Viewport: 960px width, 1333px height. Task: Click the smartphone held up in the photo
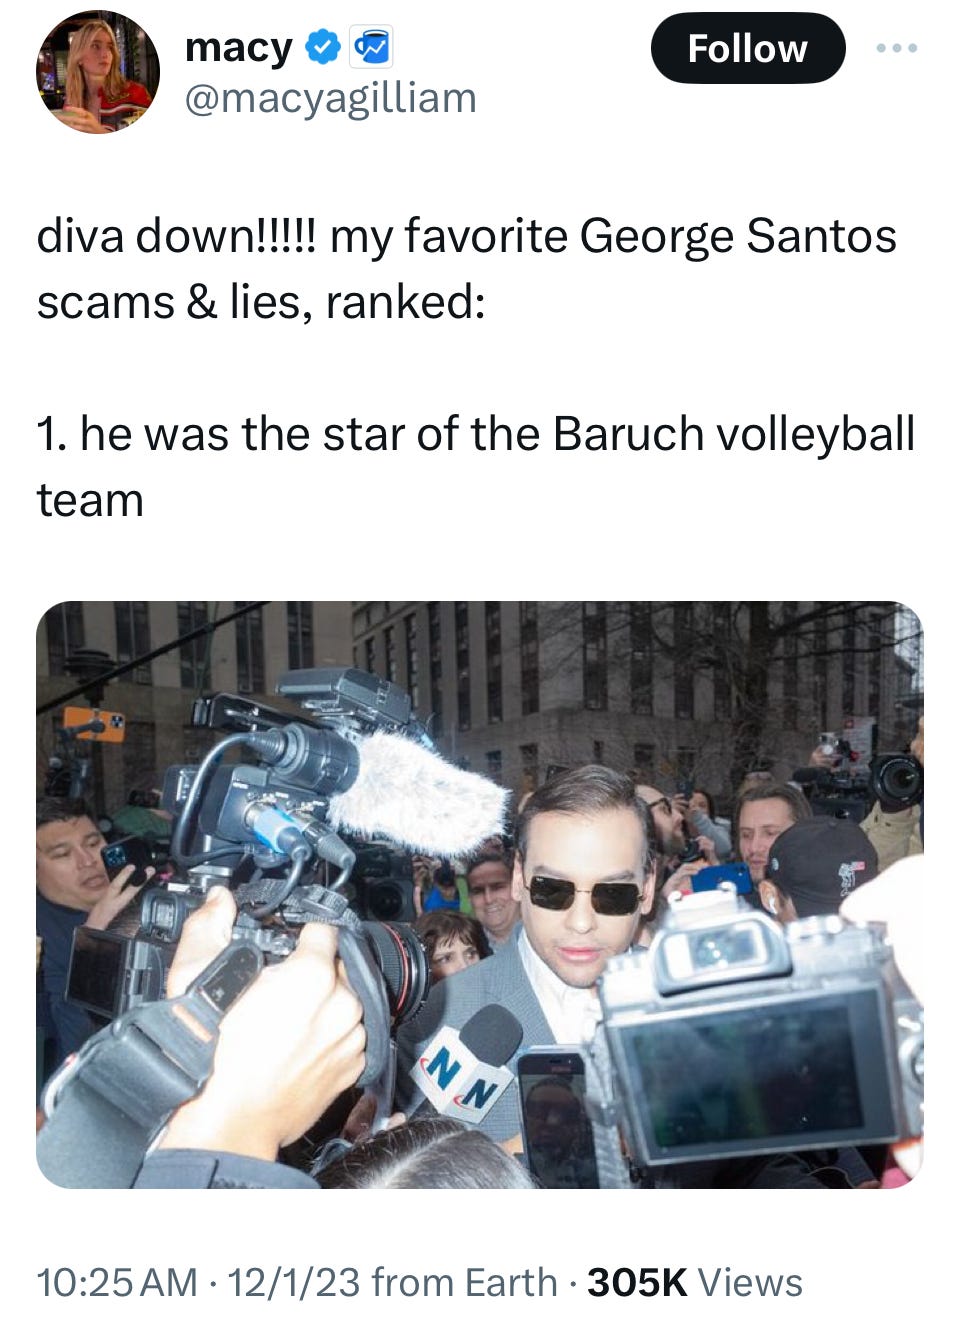click(x=556, y=1115)
